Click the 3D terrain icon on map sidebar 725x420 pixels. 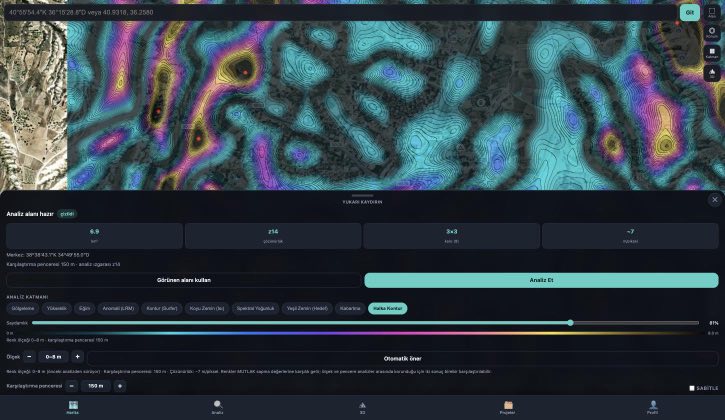click(712, 73)
